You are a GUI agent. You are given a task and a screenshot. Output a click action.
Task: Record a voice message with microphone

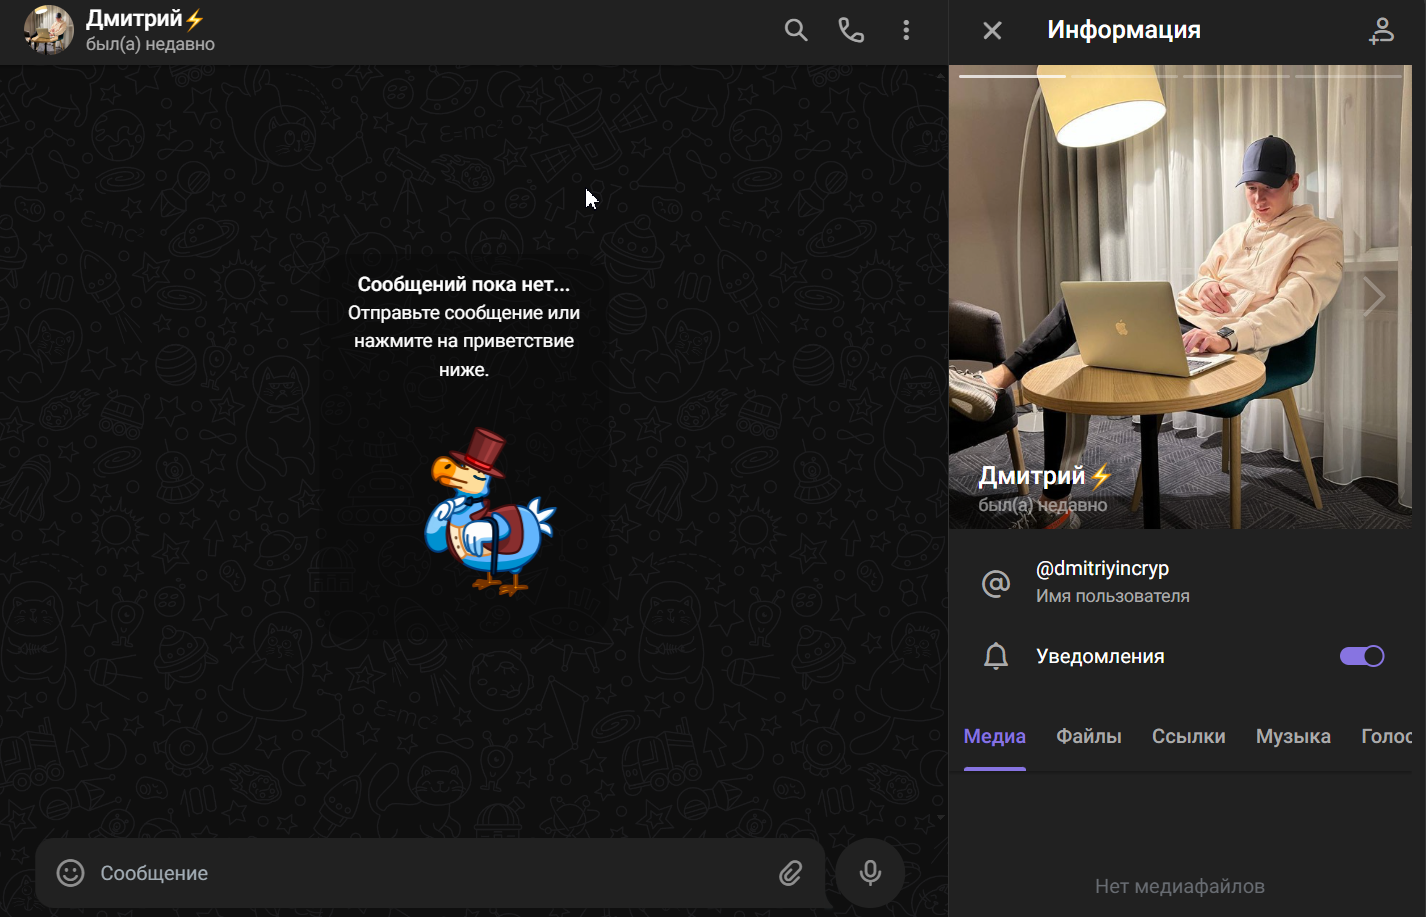870,873
